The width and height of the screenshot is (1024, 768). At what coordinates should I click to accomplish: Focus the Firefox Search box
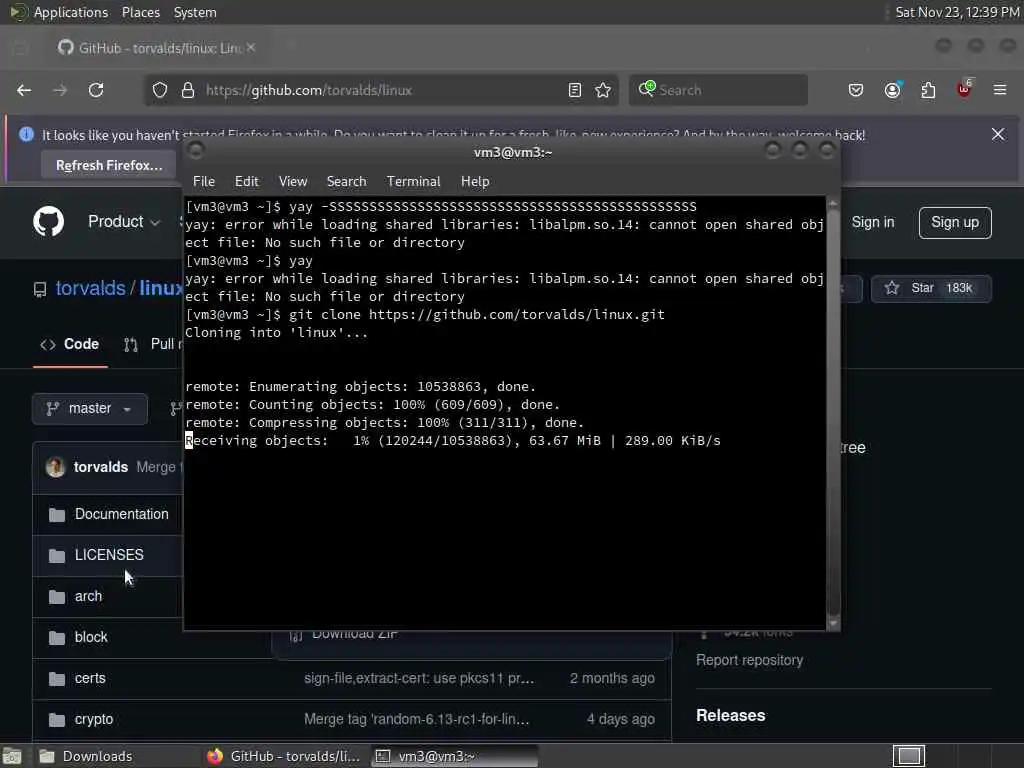[718, 90]
